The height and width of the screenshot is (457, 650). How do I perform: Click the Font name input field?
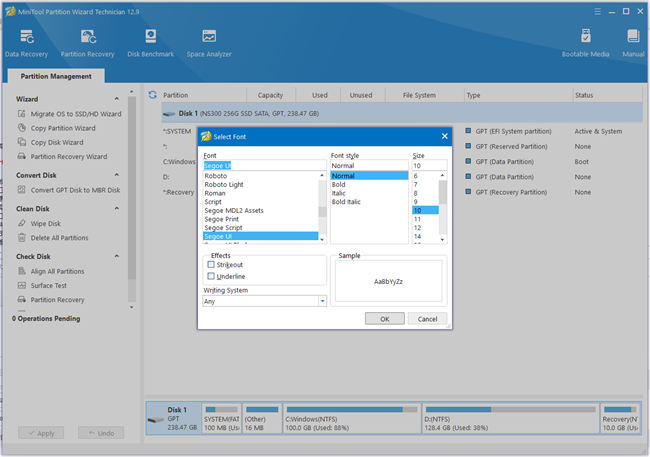tap(264, 165)
